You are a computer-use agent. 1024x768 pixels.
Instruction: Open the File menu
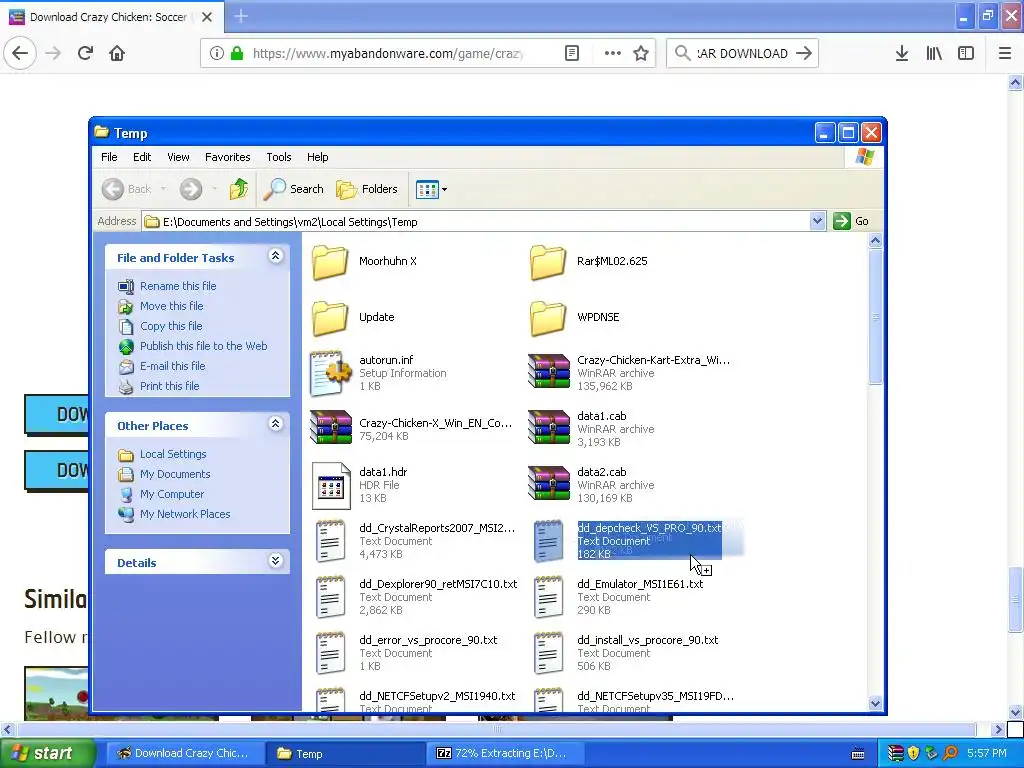coord(109,157)
